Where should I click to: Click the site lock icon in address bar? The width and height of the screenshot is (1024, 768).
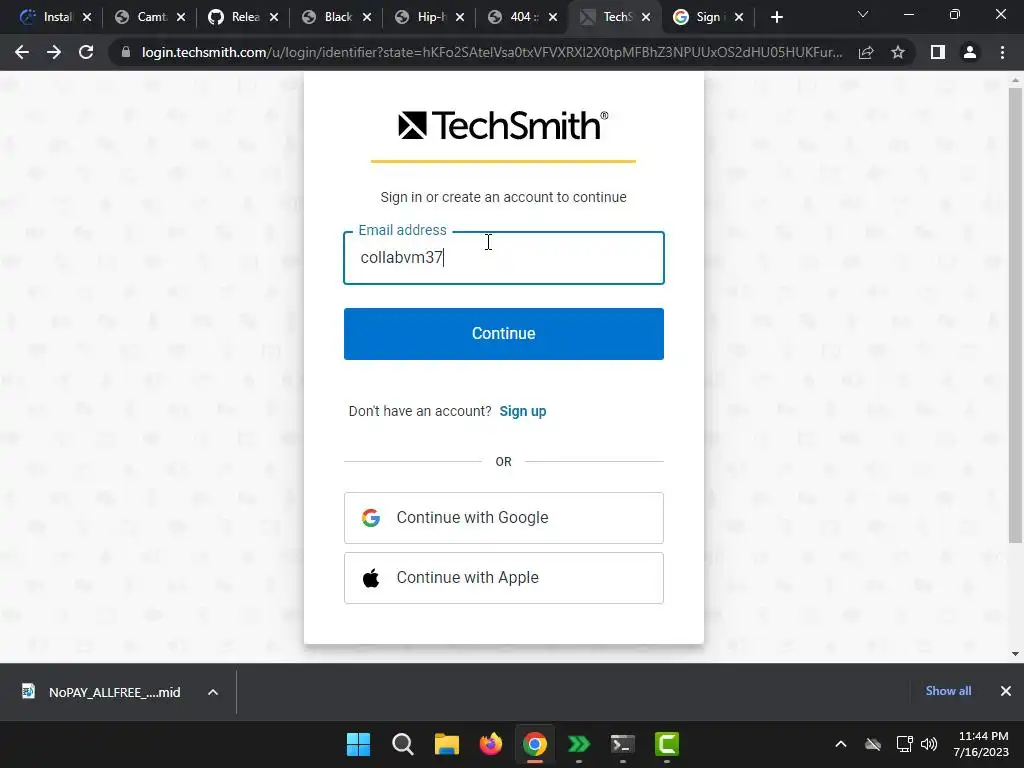(x=126, y=52)
